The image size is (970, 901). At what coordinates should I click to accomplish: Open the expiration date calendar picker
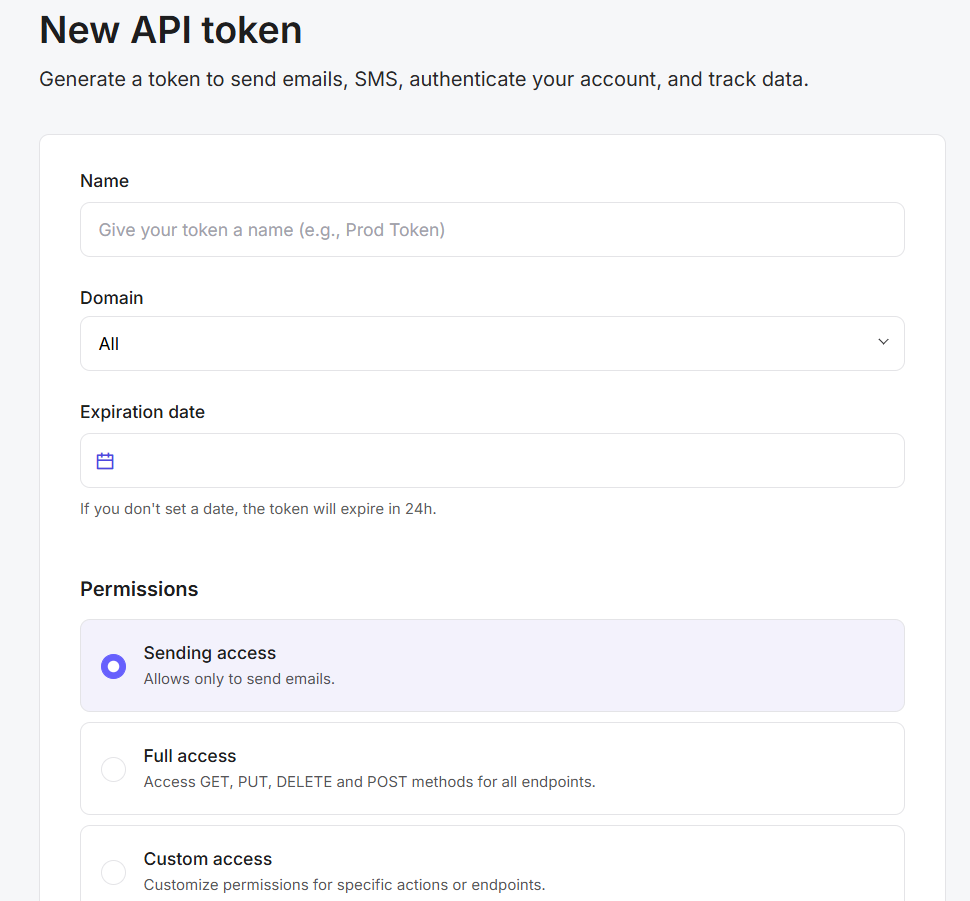pyautogui.click(x=492, y=460)
